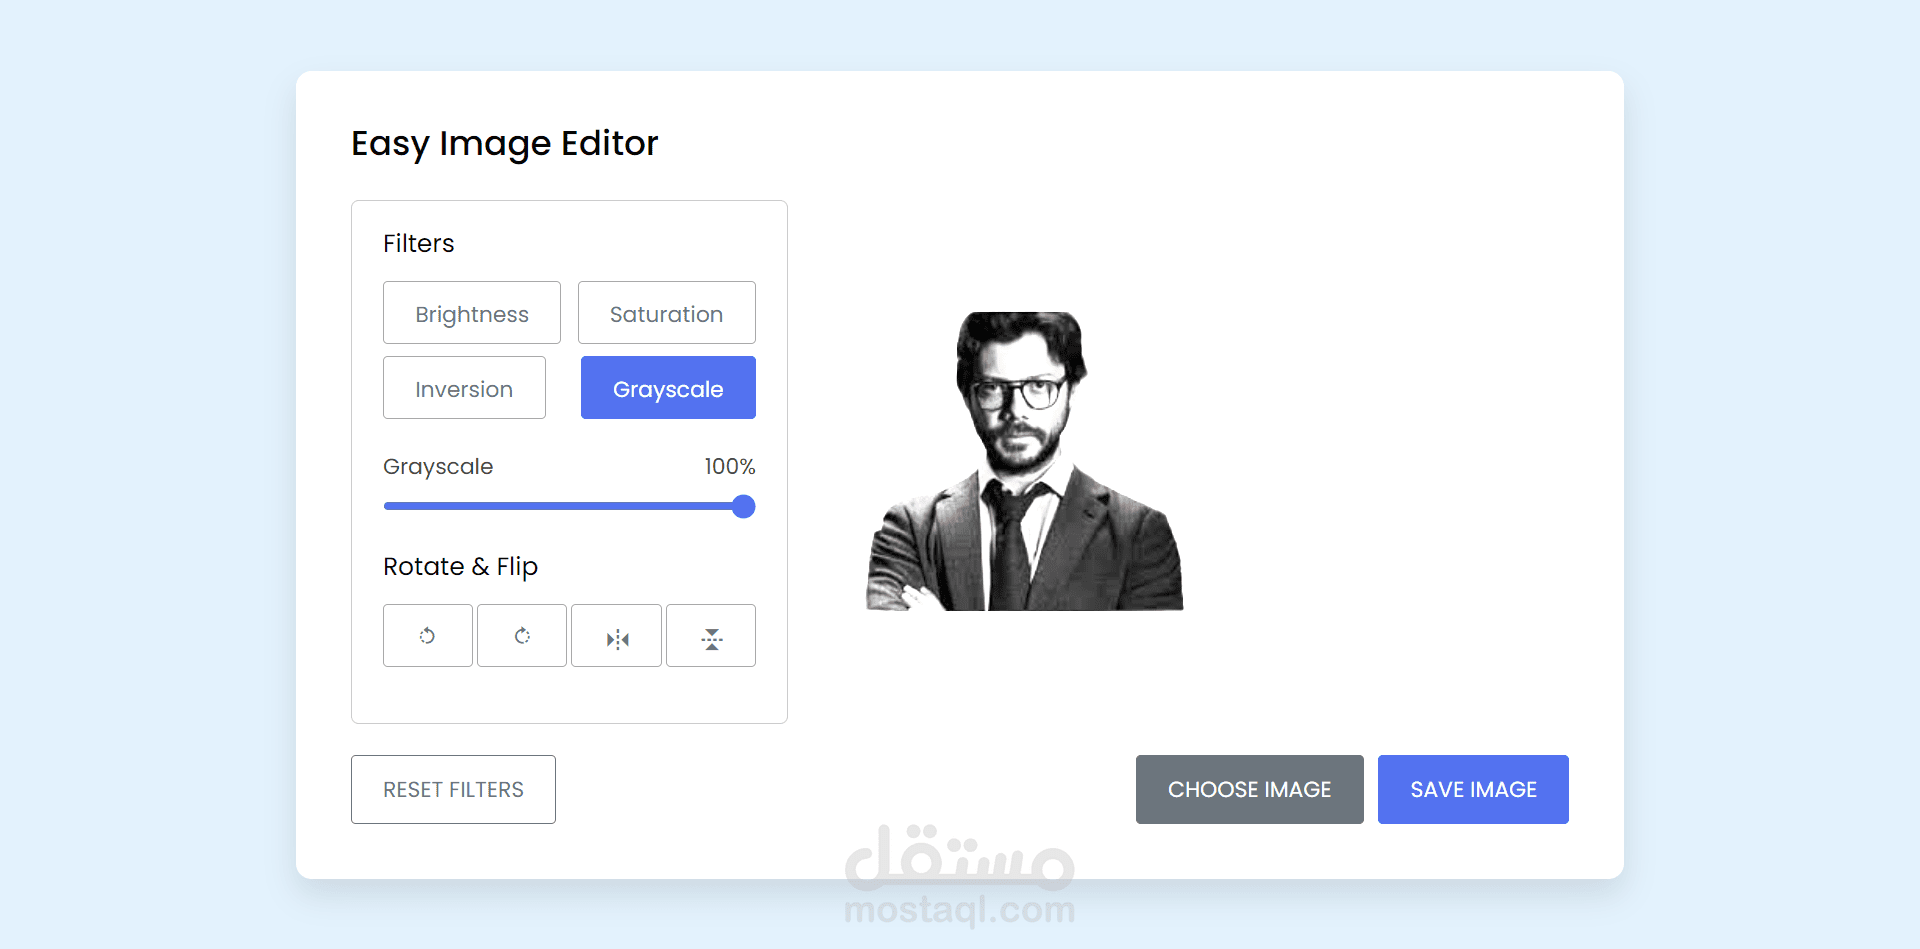This screenshot has width=1920, height=949.
Task: Select the Brightness filter
Action: tap(471, 312)
